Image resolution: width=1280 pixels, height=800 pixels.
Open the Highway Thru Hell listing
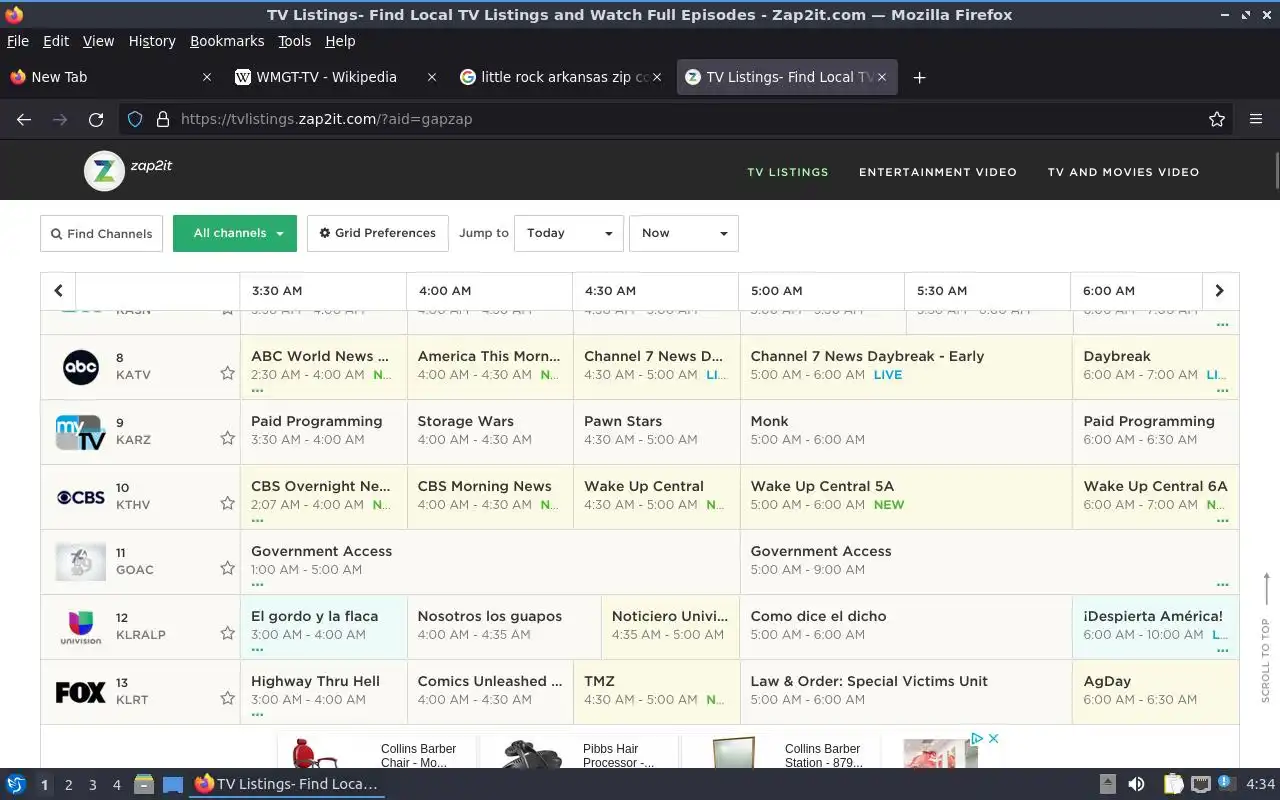(323, 692)
